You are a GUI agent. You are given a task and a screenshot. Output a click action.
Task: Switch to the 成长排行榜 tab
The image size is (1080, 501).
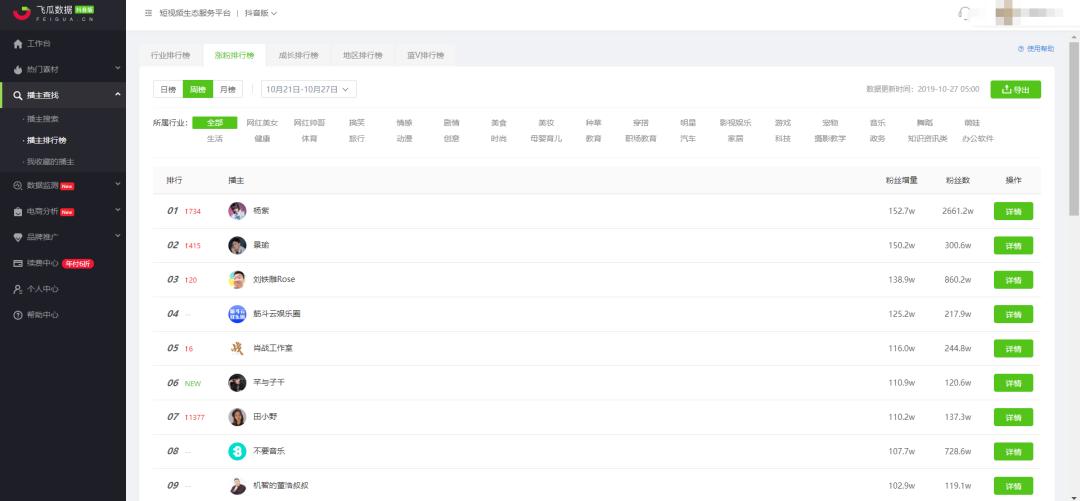298,55
